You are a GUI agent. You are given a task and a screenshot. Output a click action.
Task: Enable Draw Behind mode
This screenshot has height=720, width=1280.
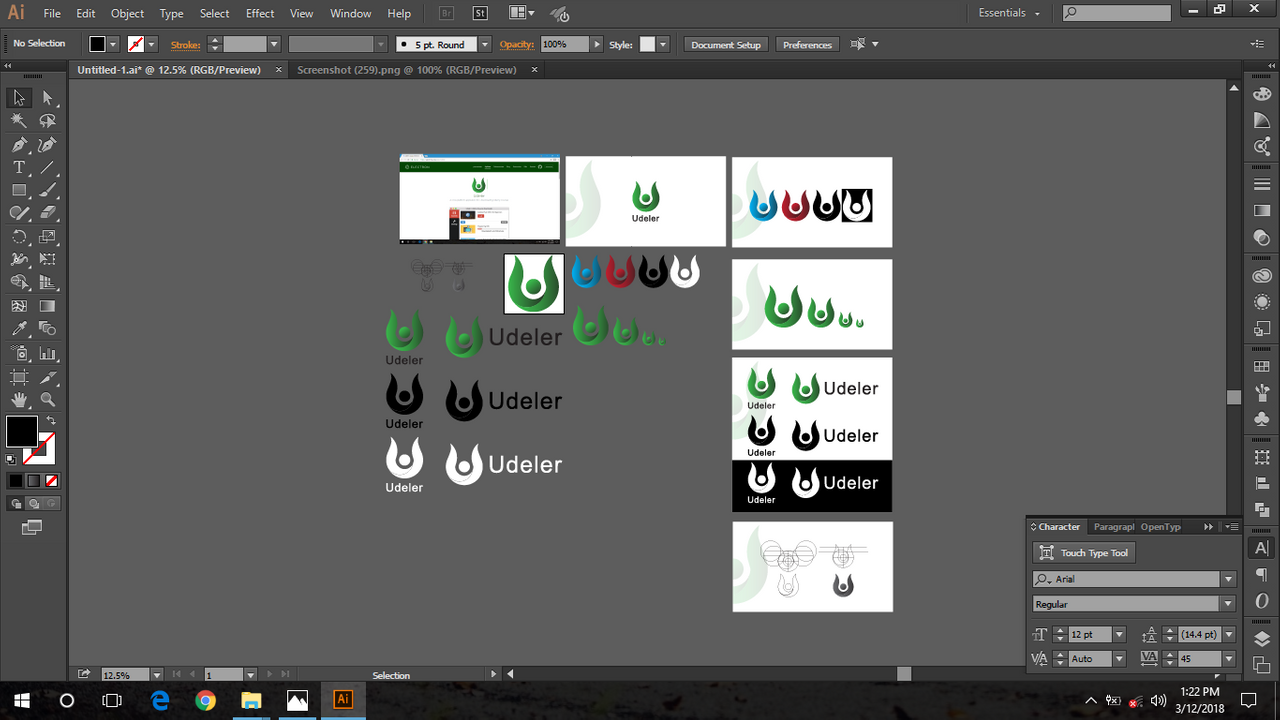click(34, 503)
